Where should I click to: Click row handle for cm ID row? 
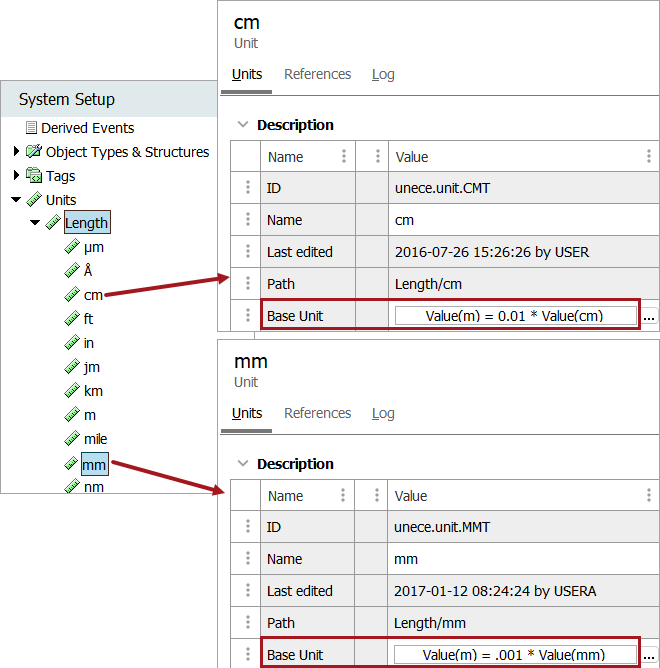[x=248, y=187]
